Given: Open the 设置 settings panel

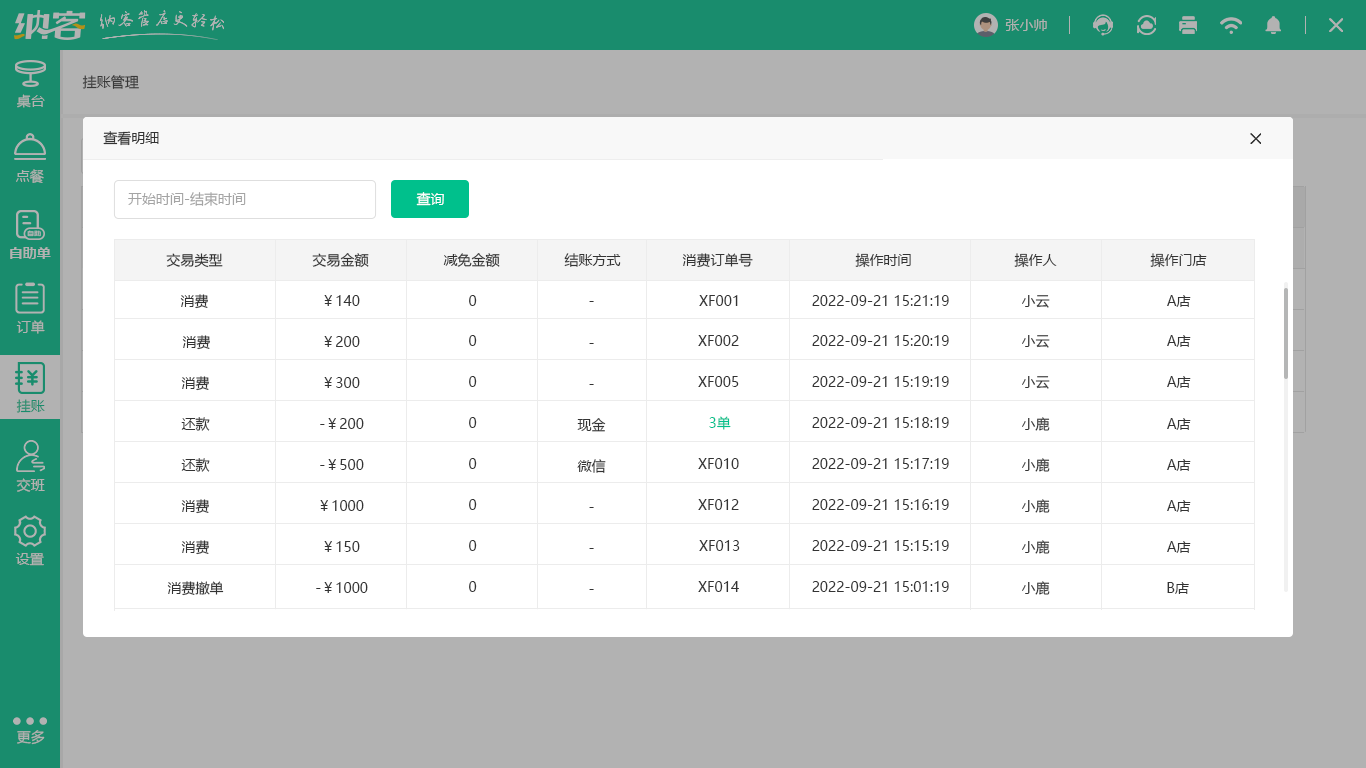Looking at the screenshot, I should (x=30, y=540).
